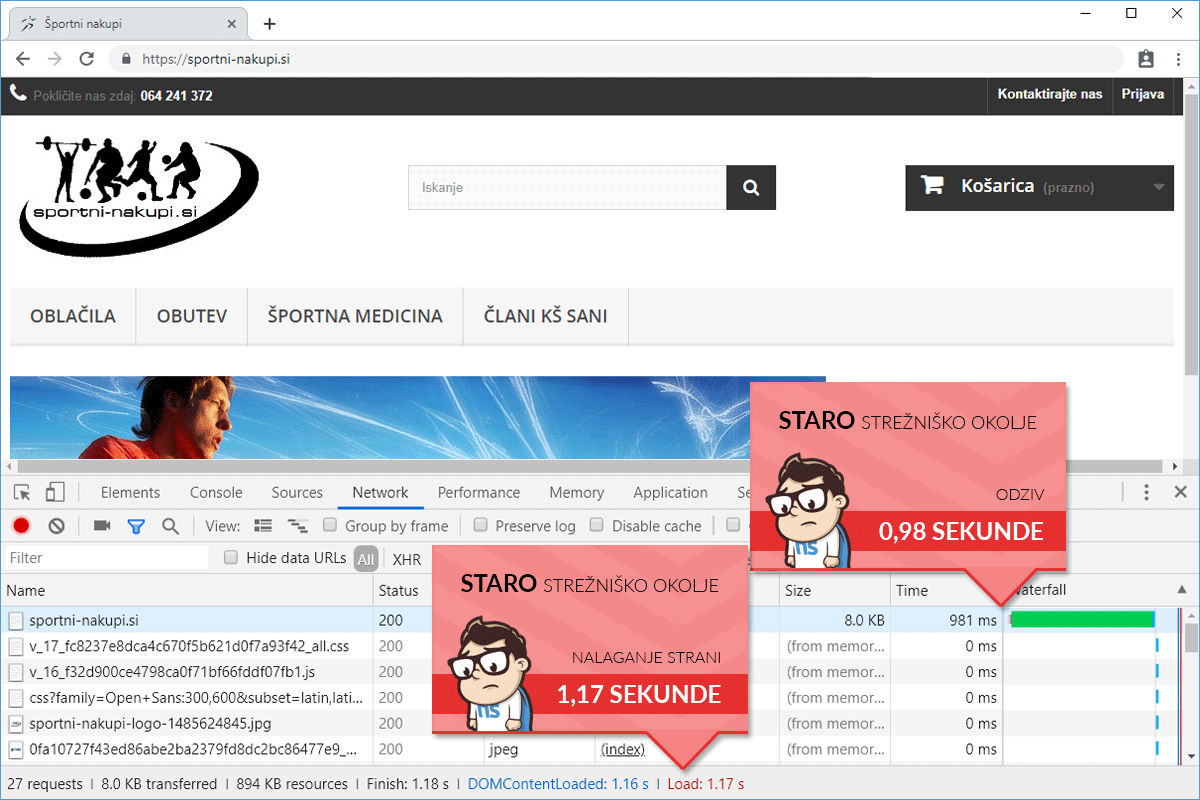The height and width of the screenshot is (800, 1200).
Task: Expand the Košarica cart dropdown
Action: [1158, 187]
